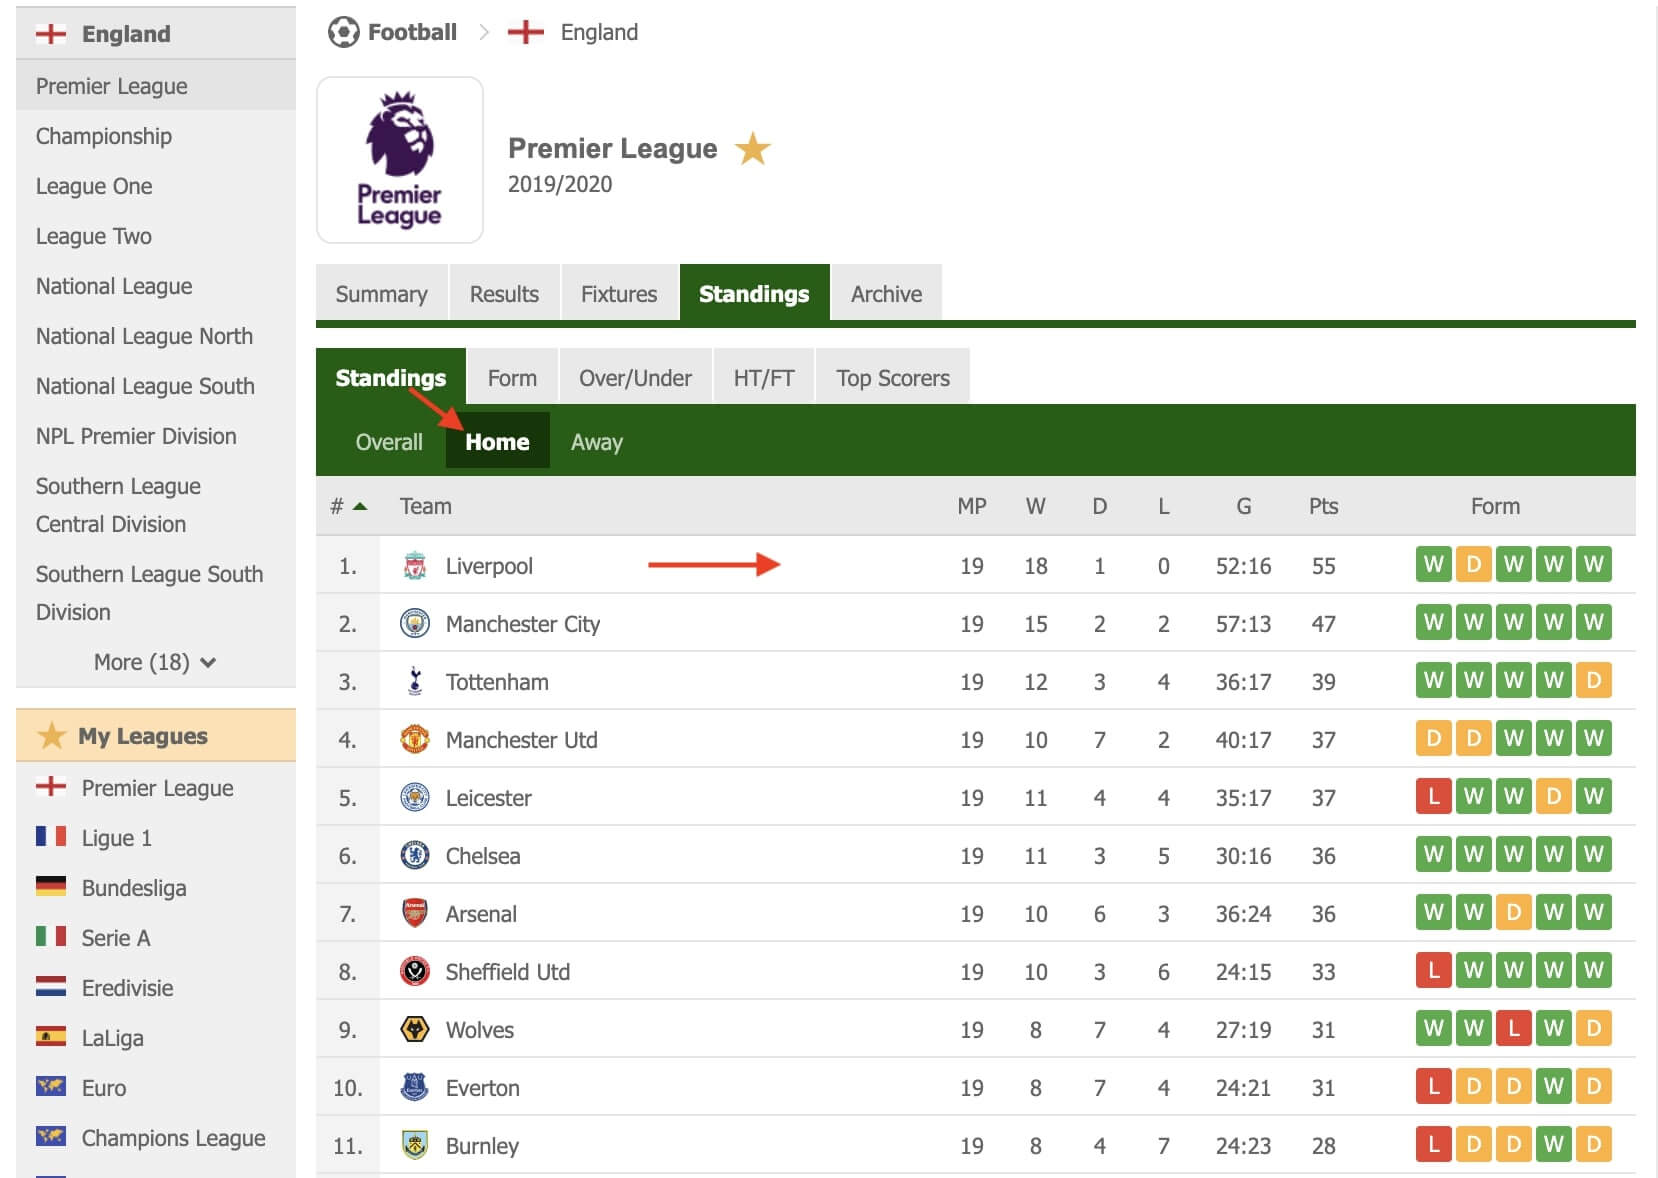Click the Arsenal club crest icon
The width and height of the screenshot is (1658, 1178).
coord(414,914)
